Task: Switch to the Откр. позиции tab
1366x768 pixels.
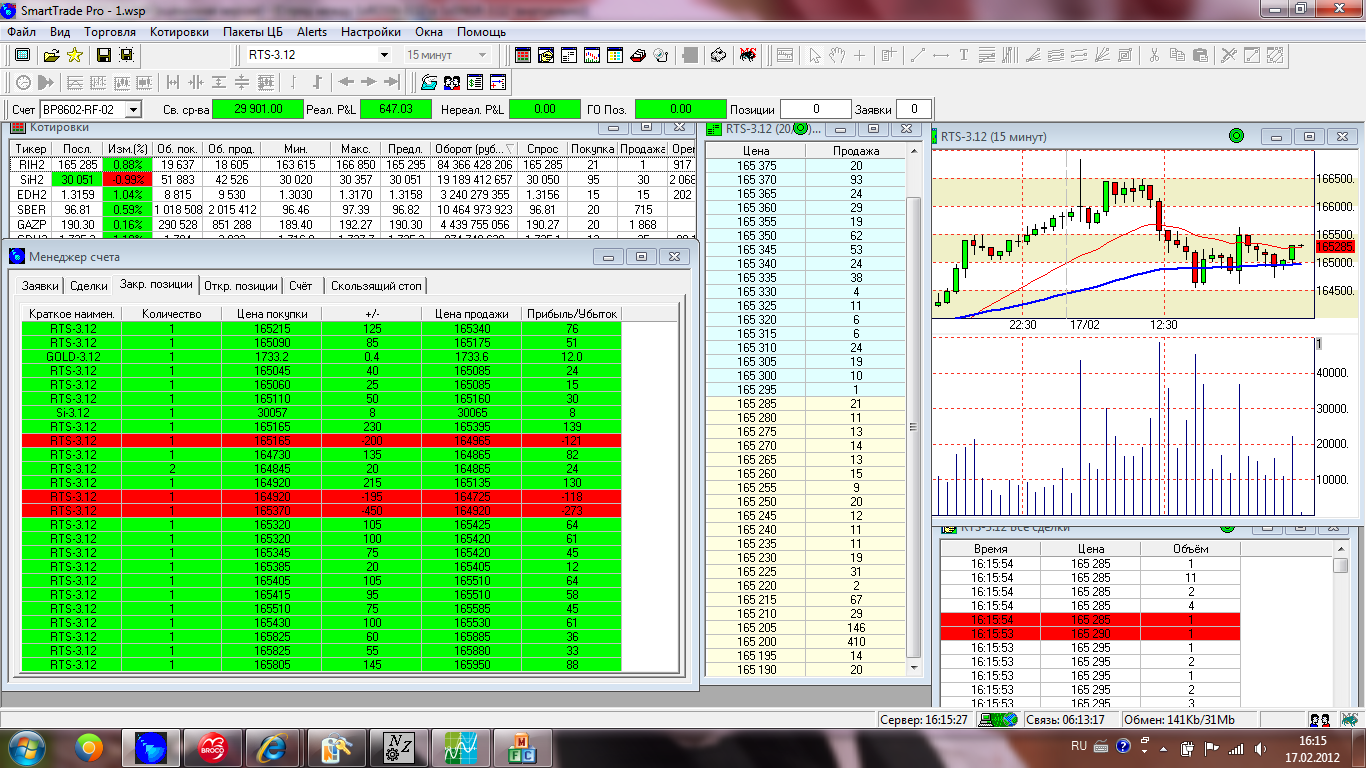Action: click(239, 286)
